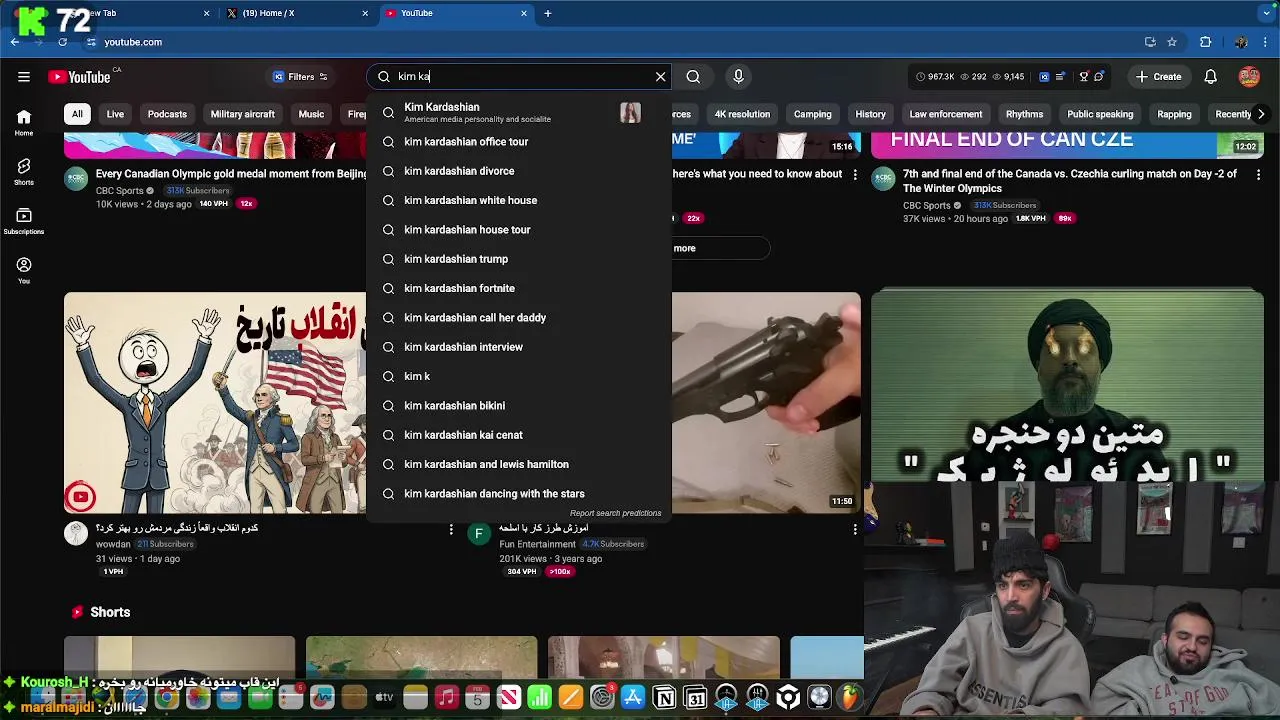The width and height of the screenshot is (1280, 720).
Task: Select the Live filter chip
Action: [x=115, y=114]
